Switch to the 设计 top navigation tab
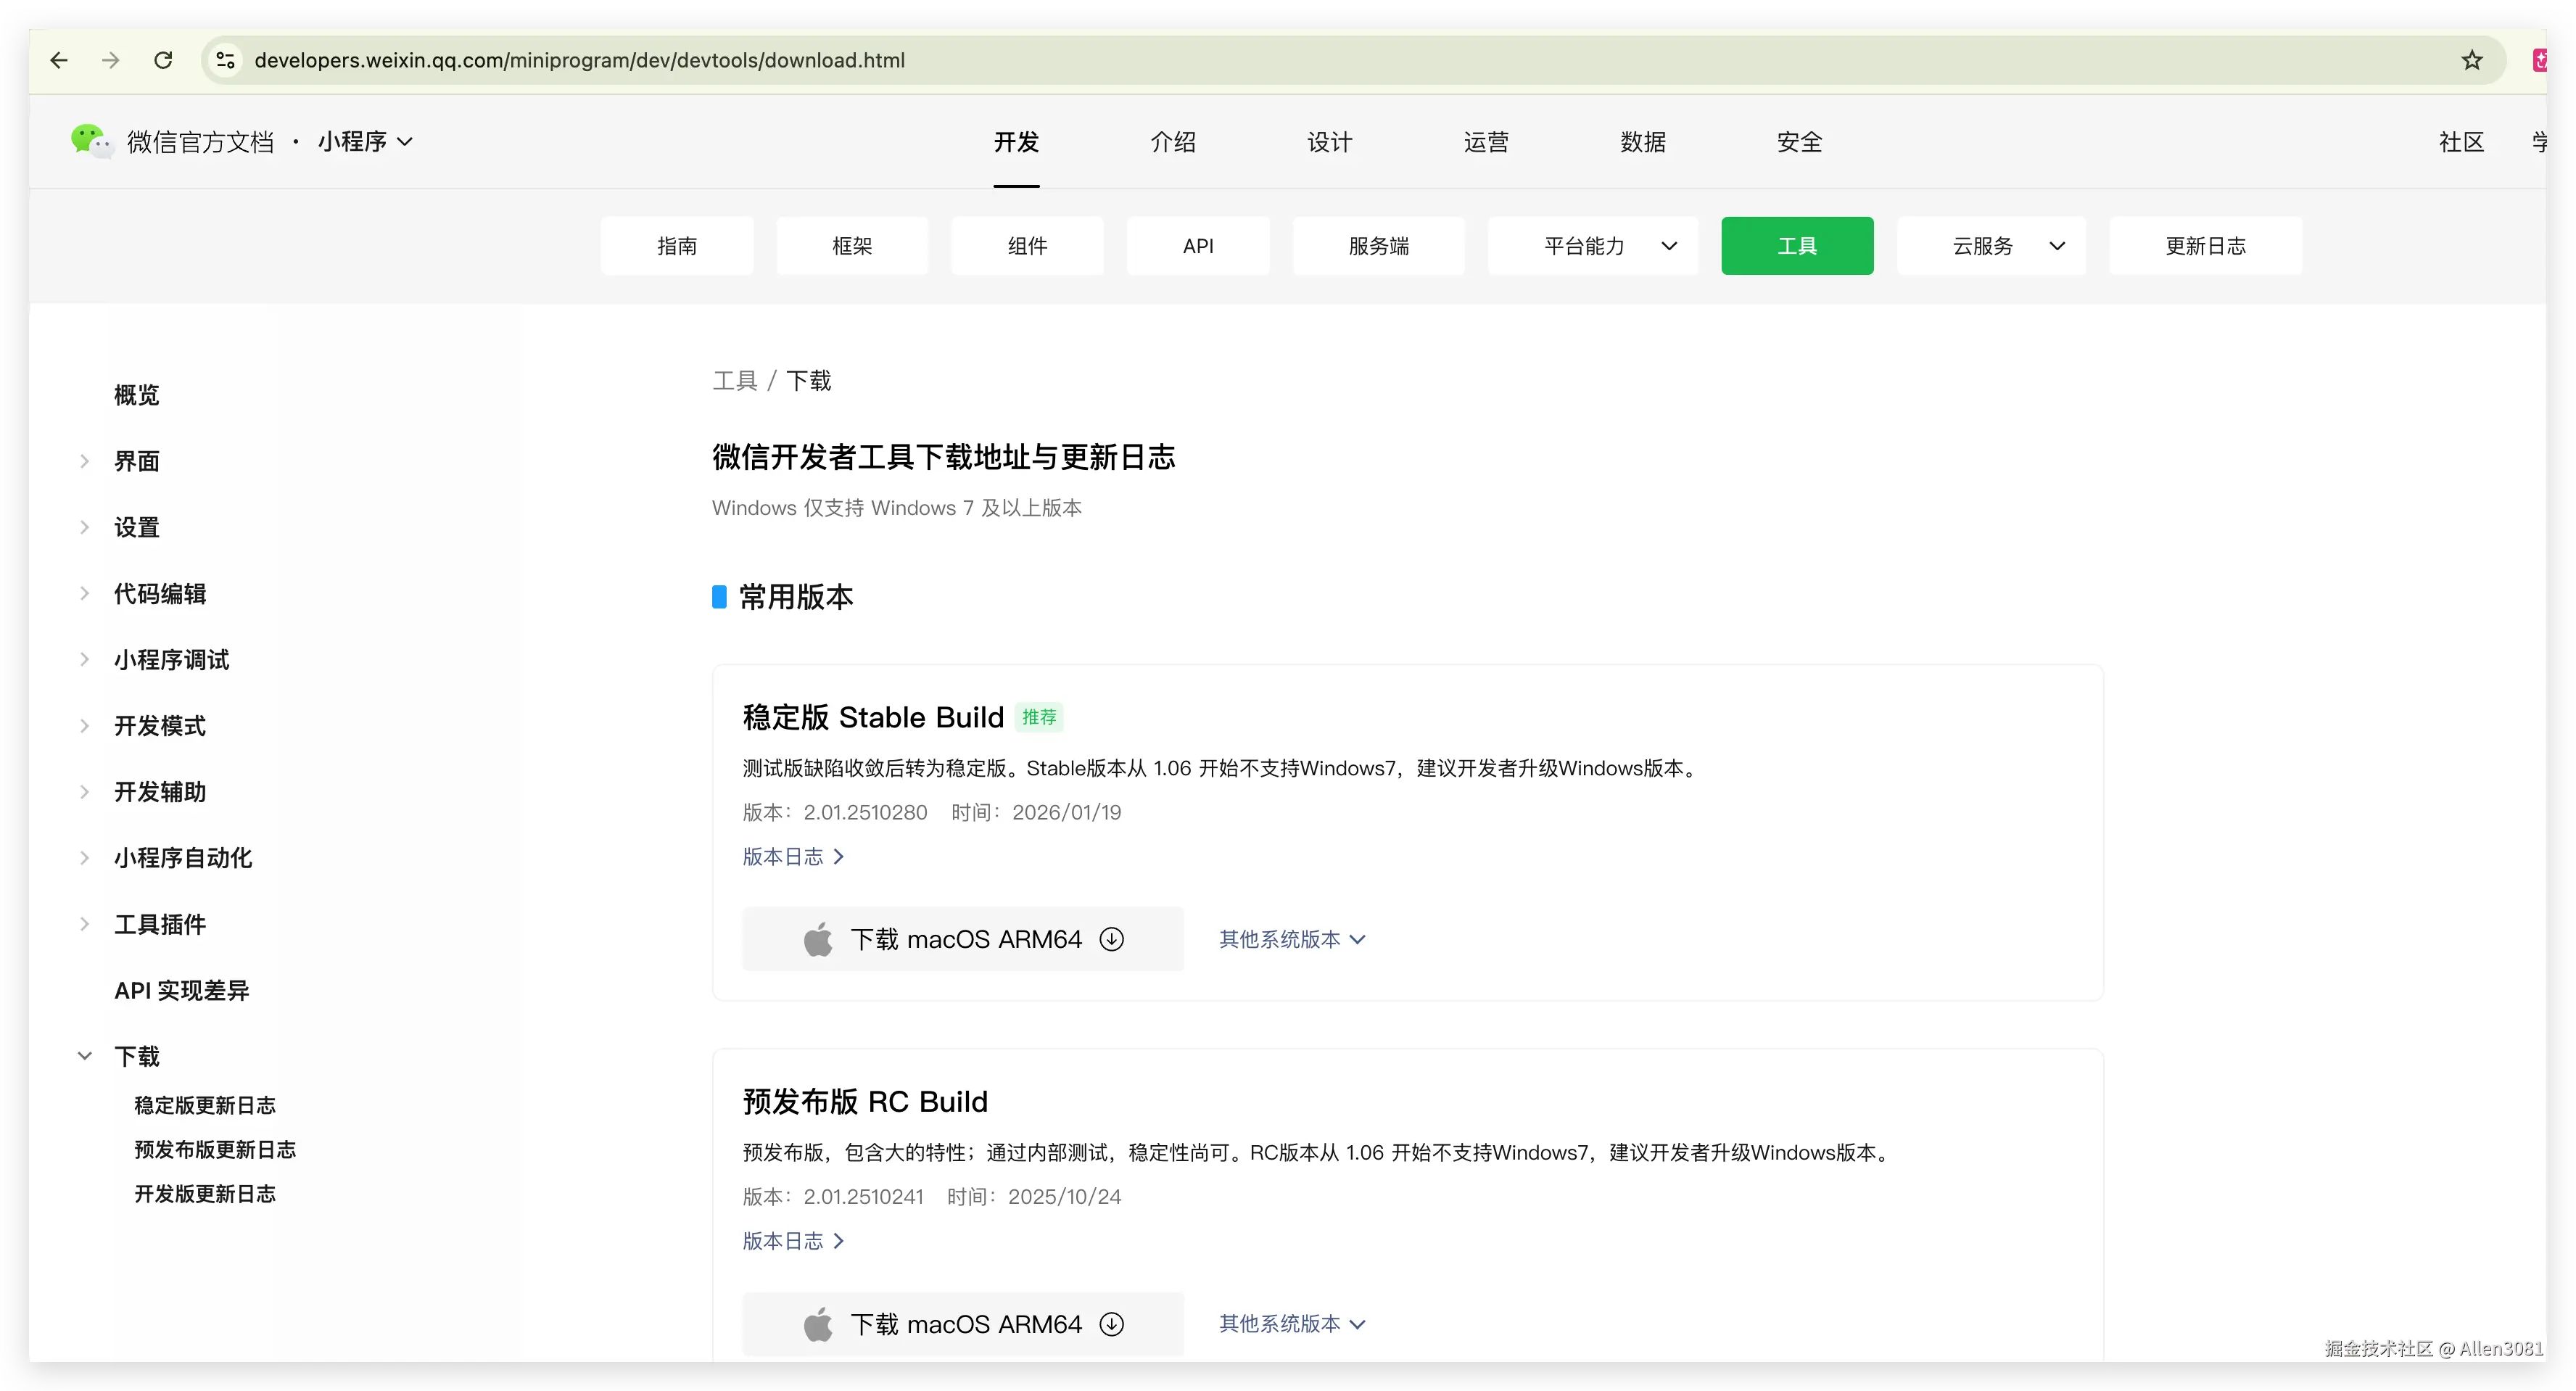Image resolution: width=2576 pixels, height=1391 pixels. (x=1329, y=141)
